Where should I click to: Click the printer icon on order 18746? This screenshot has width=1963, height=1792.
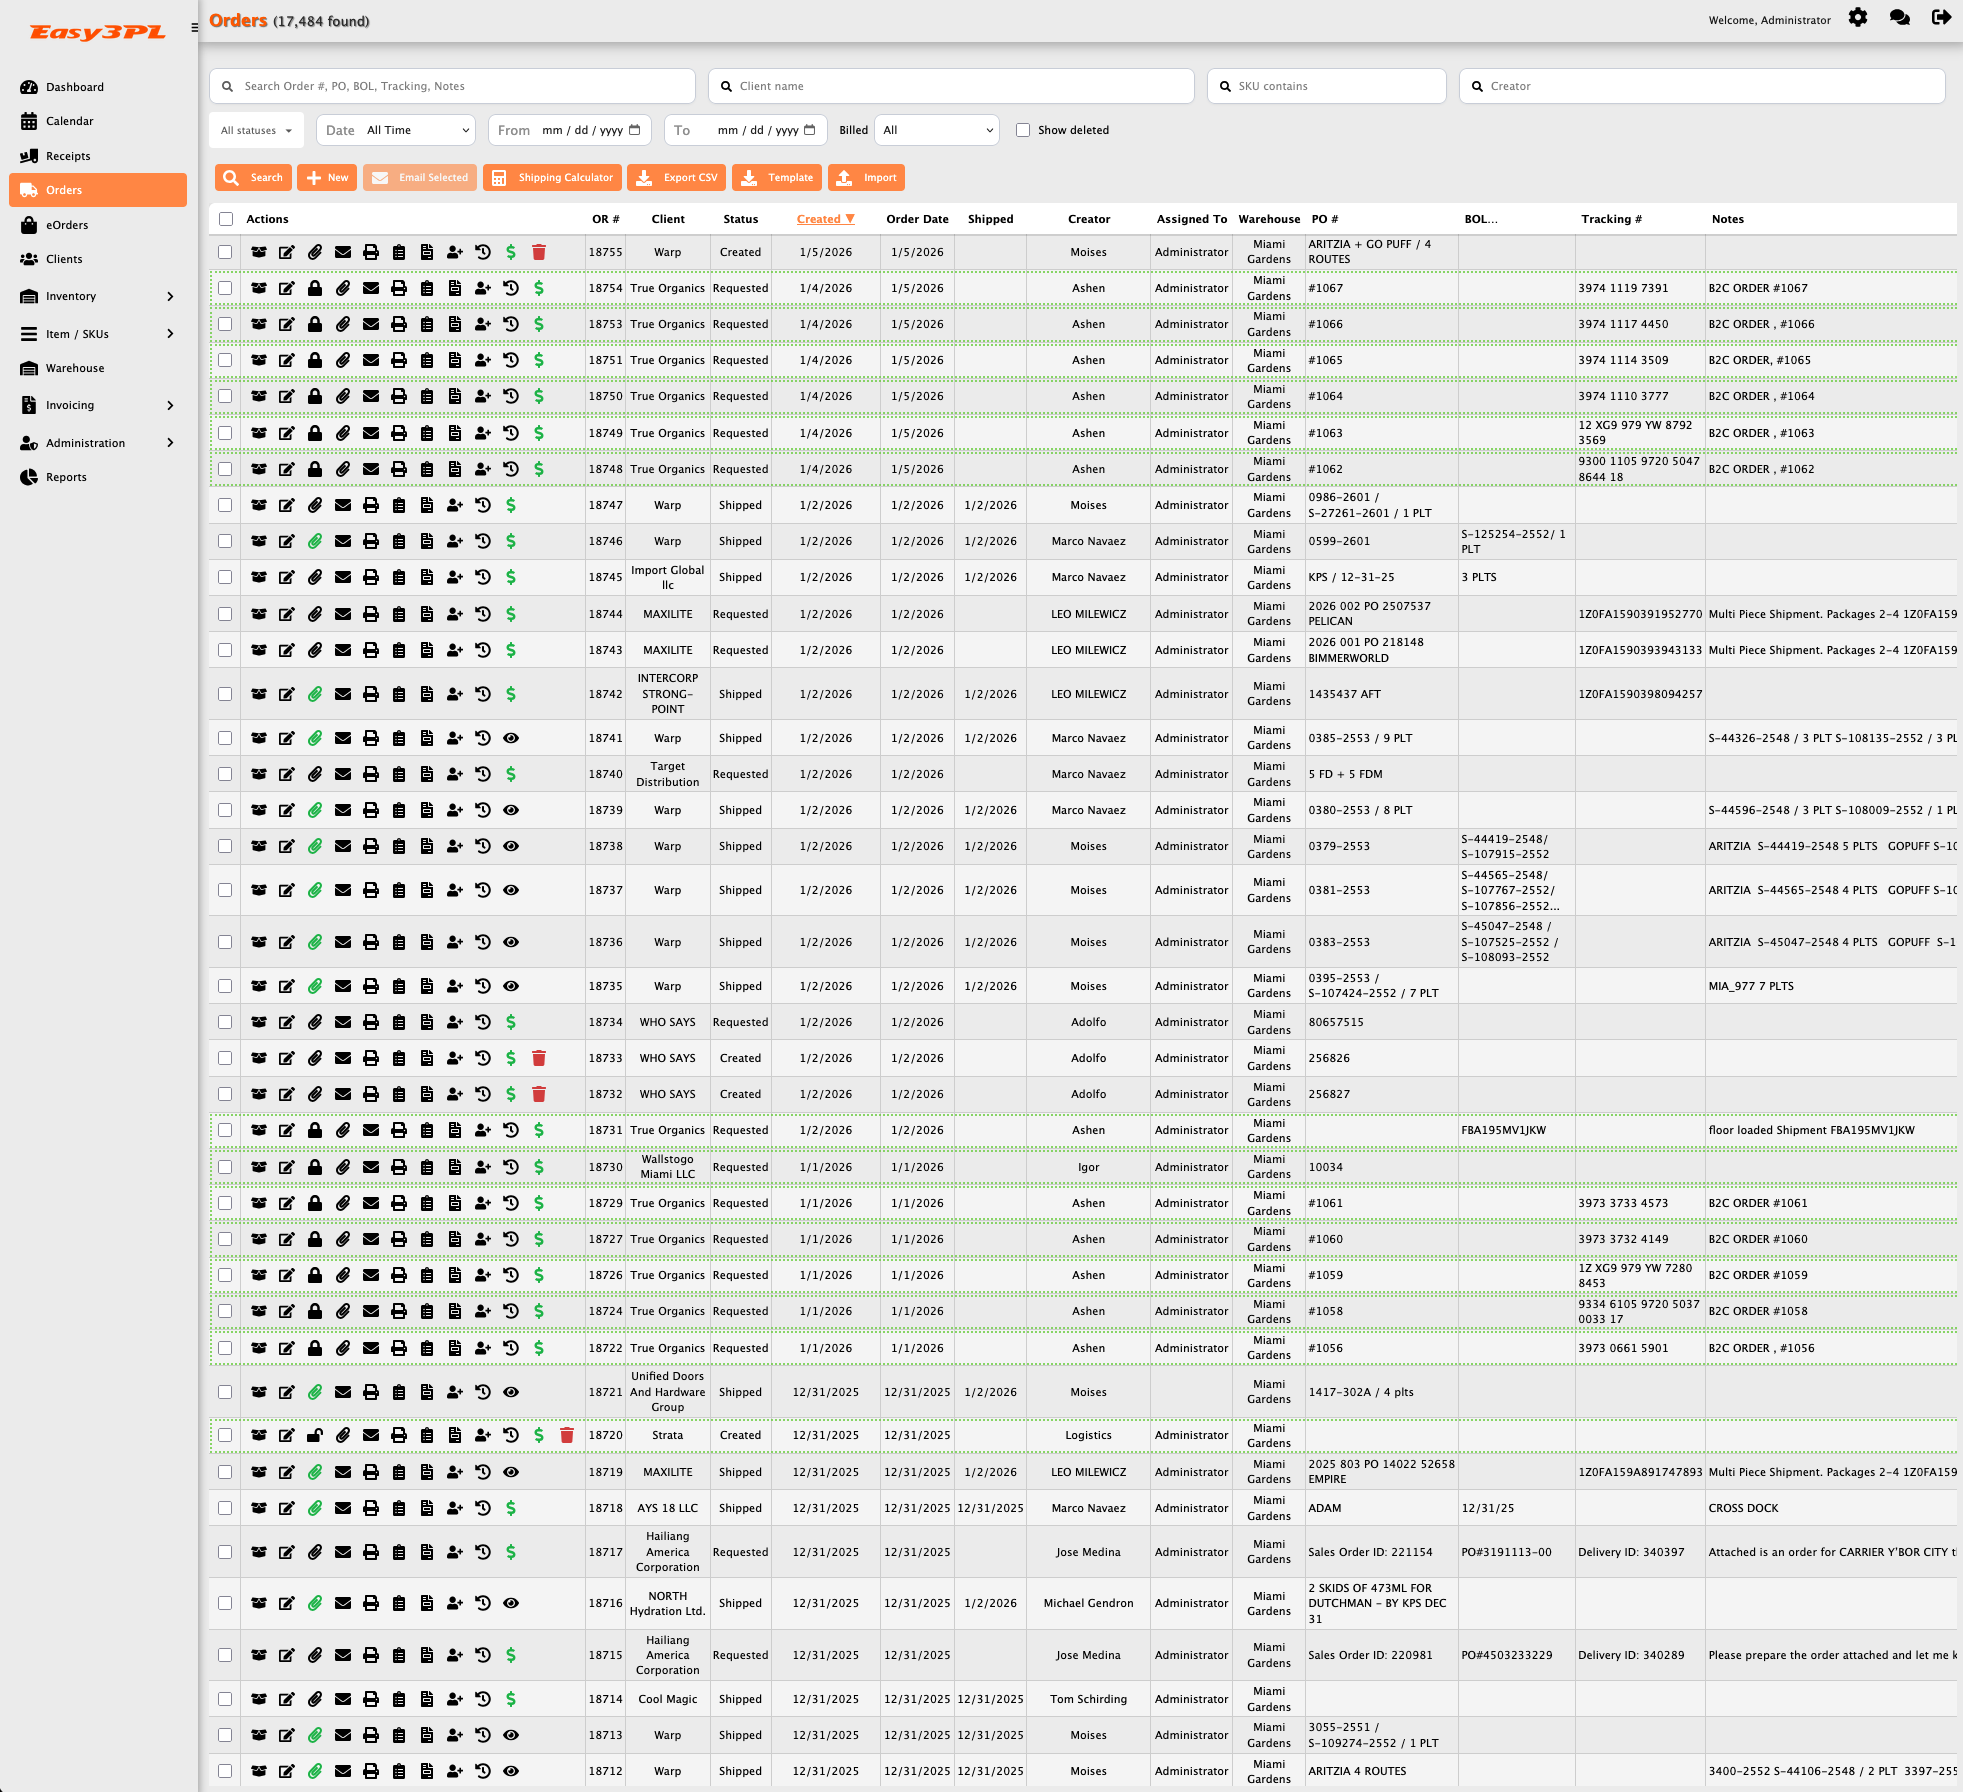(x=371, y=541)
